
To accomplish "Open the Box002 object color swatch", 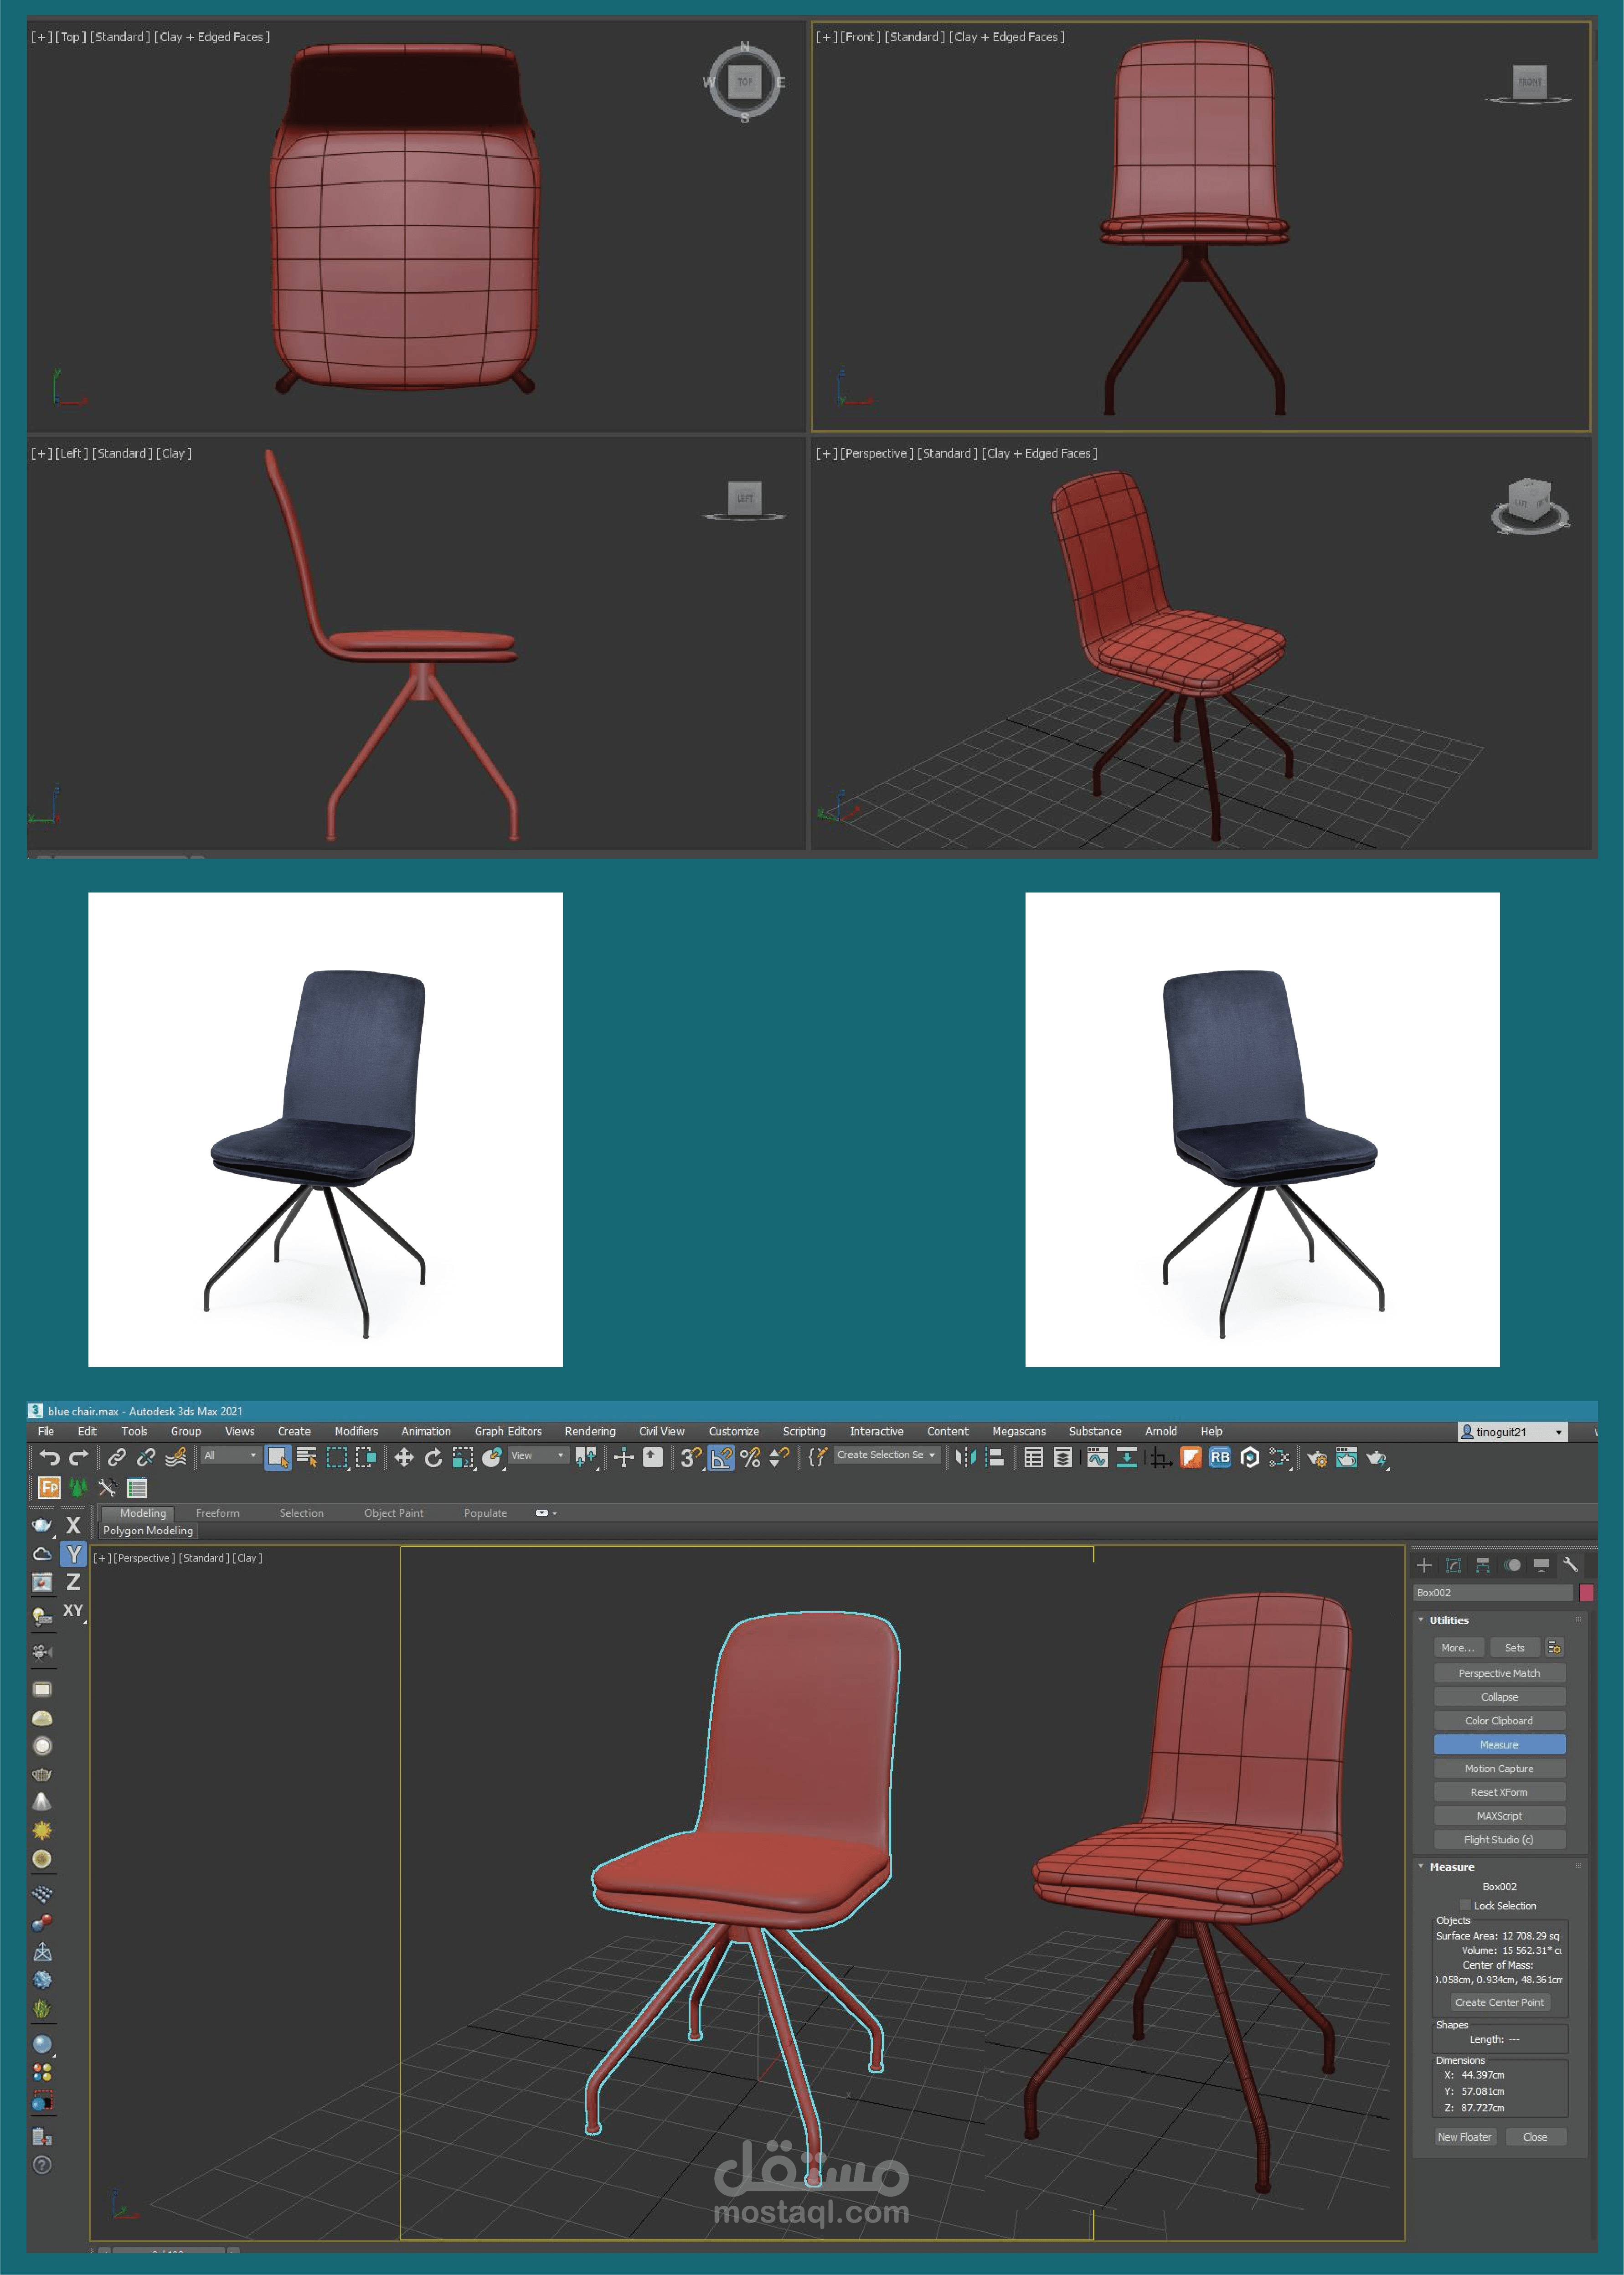I will click(1586, 1592).
